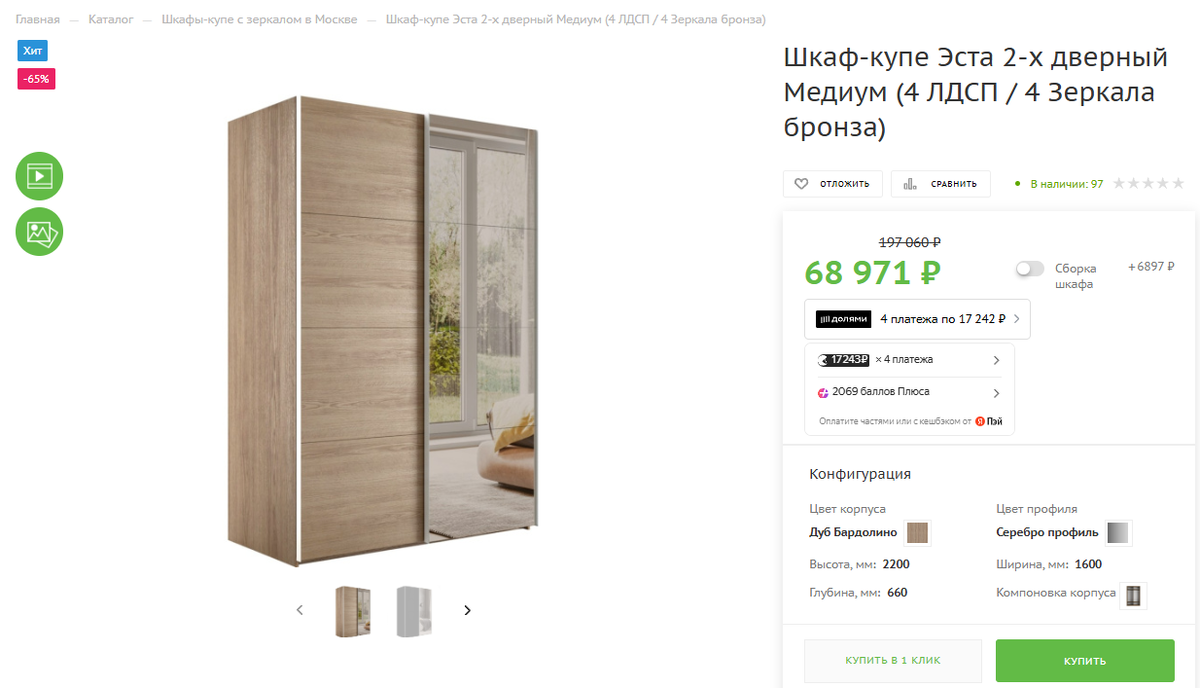
Task: Show next thumbnail with right arrow
Action: 467,610
